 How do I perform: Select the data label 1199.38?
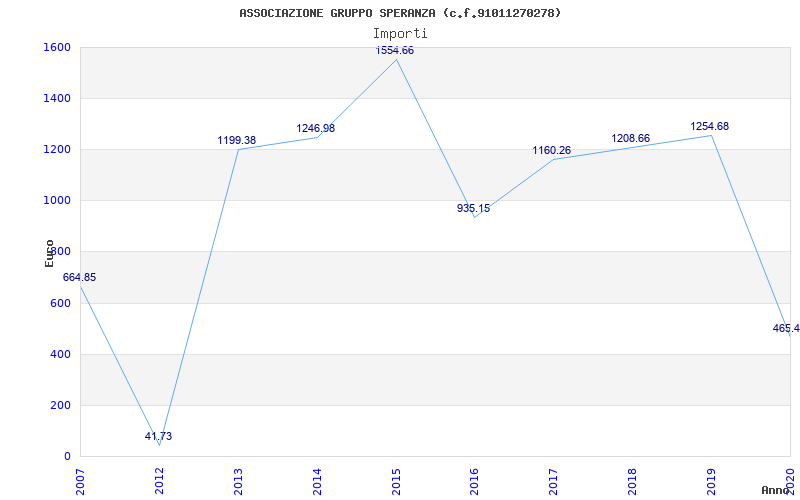(237, 140)
